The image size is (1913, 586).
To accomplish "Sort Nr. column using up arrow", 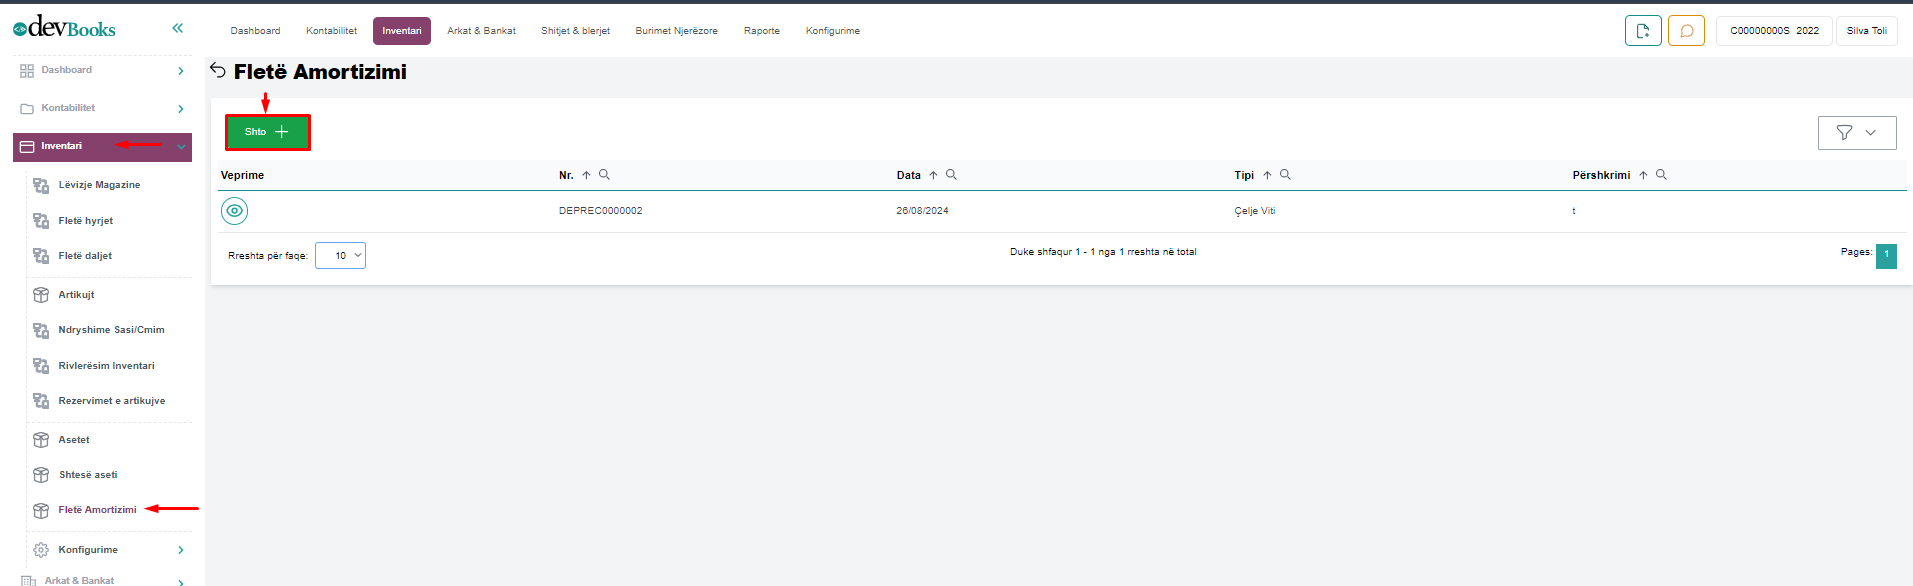I will tap(586, 175).
